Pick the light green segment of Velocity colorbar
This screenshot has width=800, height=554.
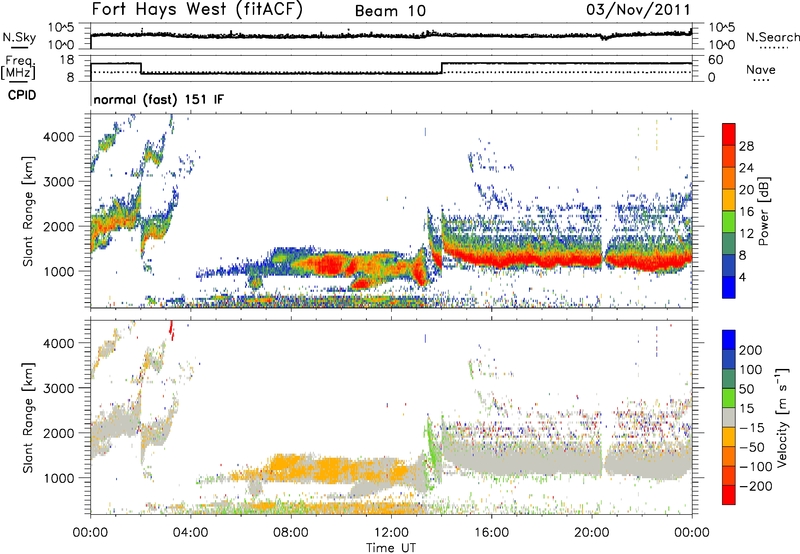[x=729, y=398]
